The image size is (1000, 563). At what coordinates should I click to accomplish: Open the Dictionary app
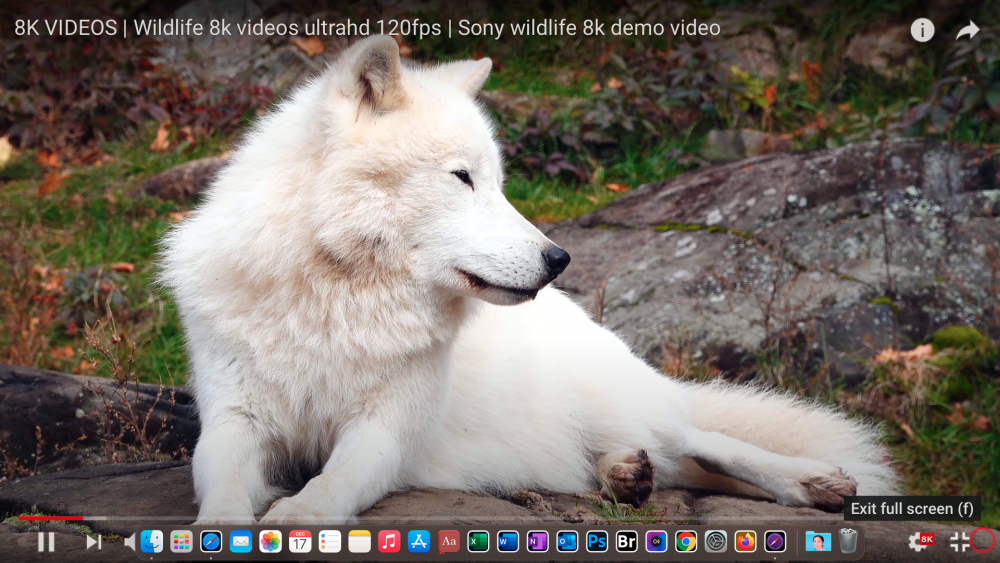448,542
